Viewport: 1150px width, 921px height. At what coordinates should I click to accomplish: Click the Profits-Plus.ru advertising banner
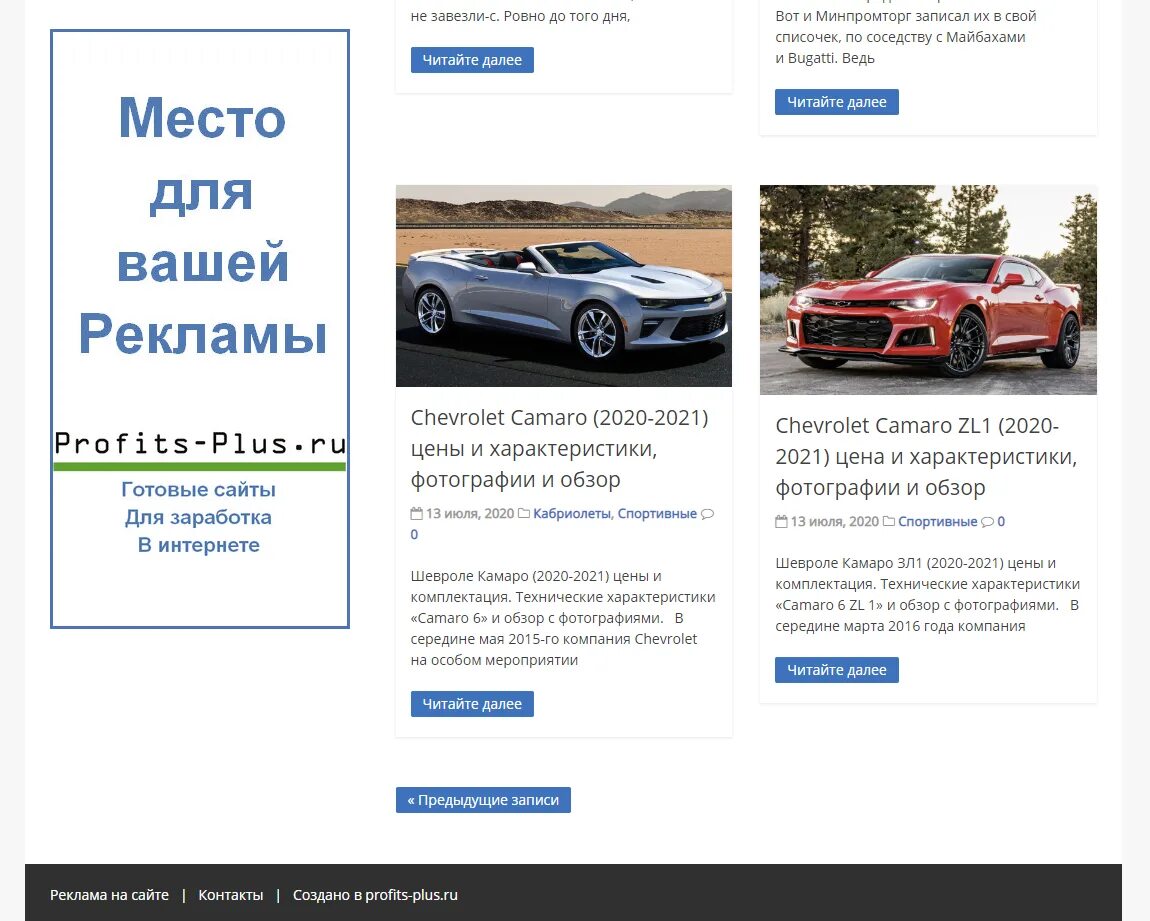point(199,329)
